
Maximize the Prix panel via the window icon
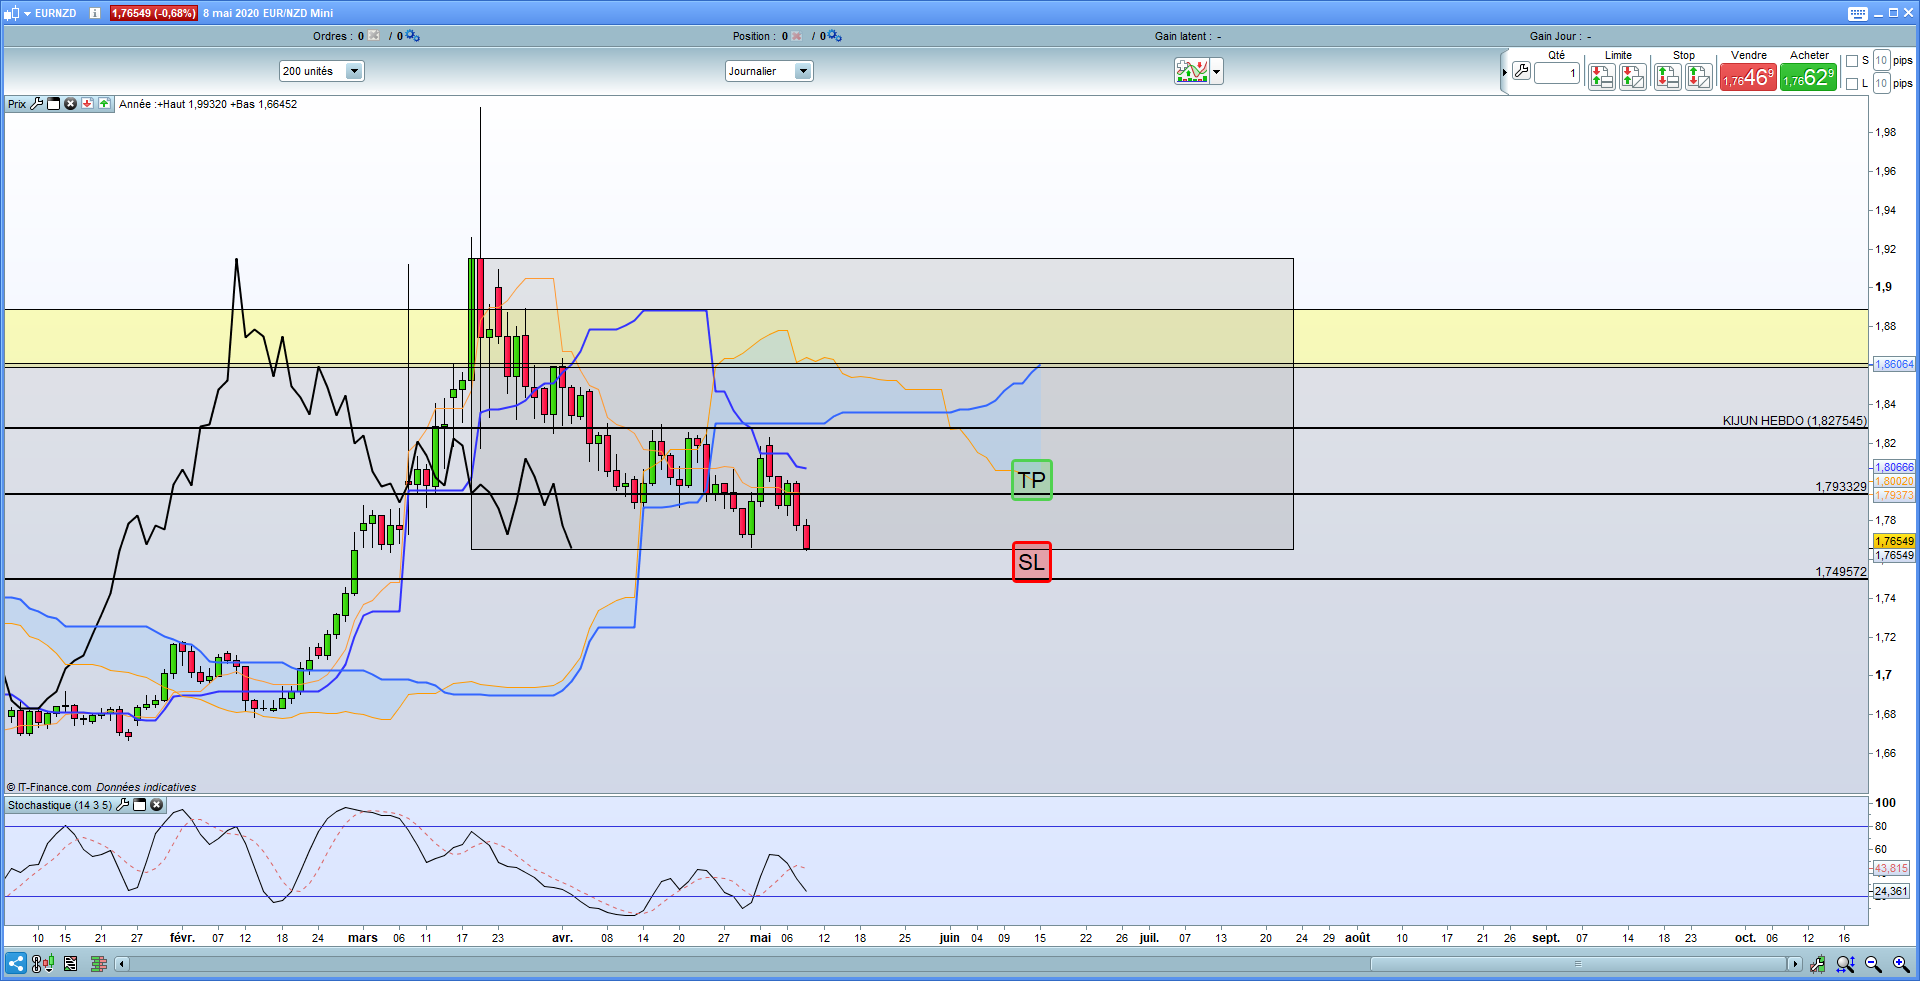(x=54, y=104)
